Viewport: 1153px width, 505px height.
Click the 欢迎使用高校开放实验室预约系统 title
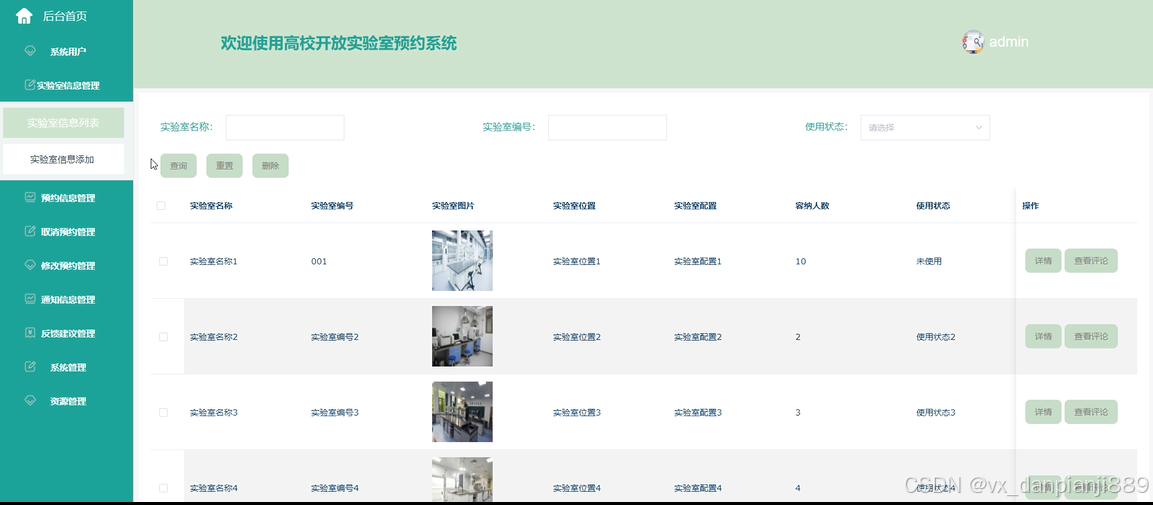click(x=339, y=43)
